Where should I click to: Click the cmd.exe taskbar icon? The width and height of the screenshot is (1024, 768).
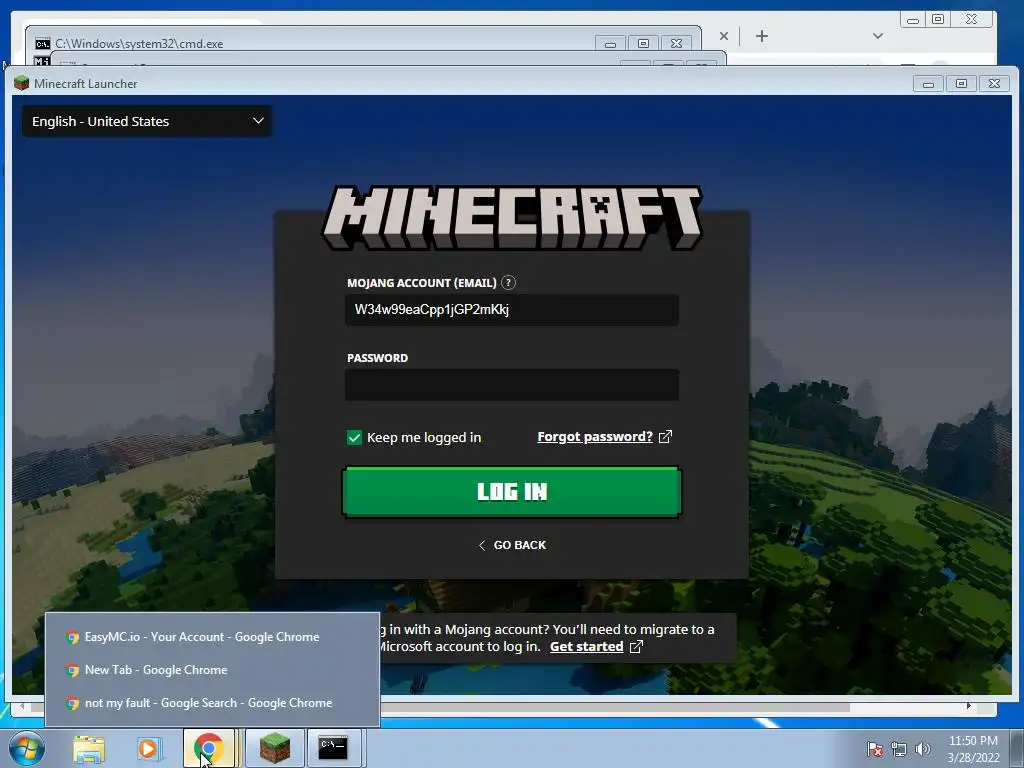[333, 748]
